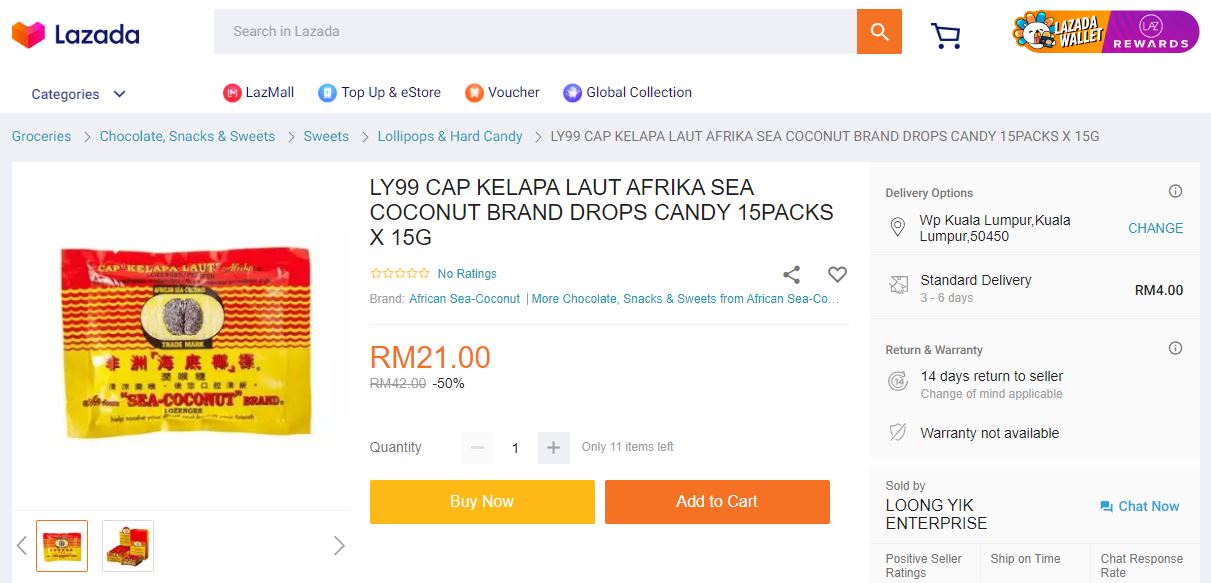Decrease quantity with minus button
1211x583 pixels.
[x=478, y=448]
